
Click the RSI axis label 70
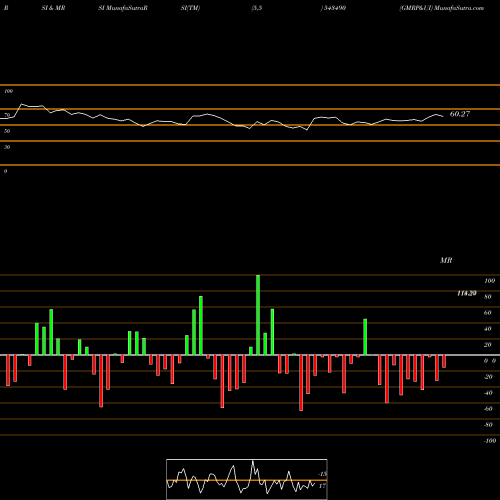click(x=7, y=115)
